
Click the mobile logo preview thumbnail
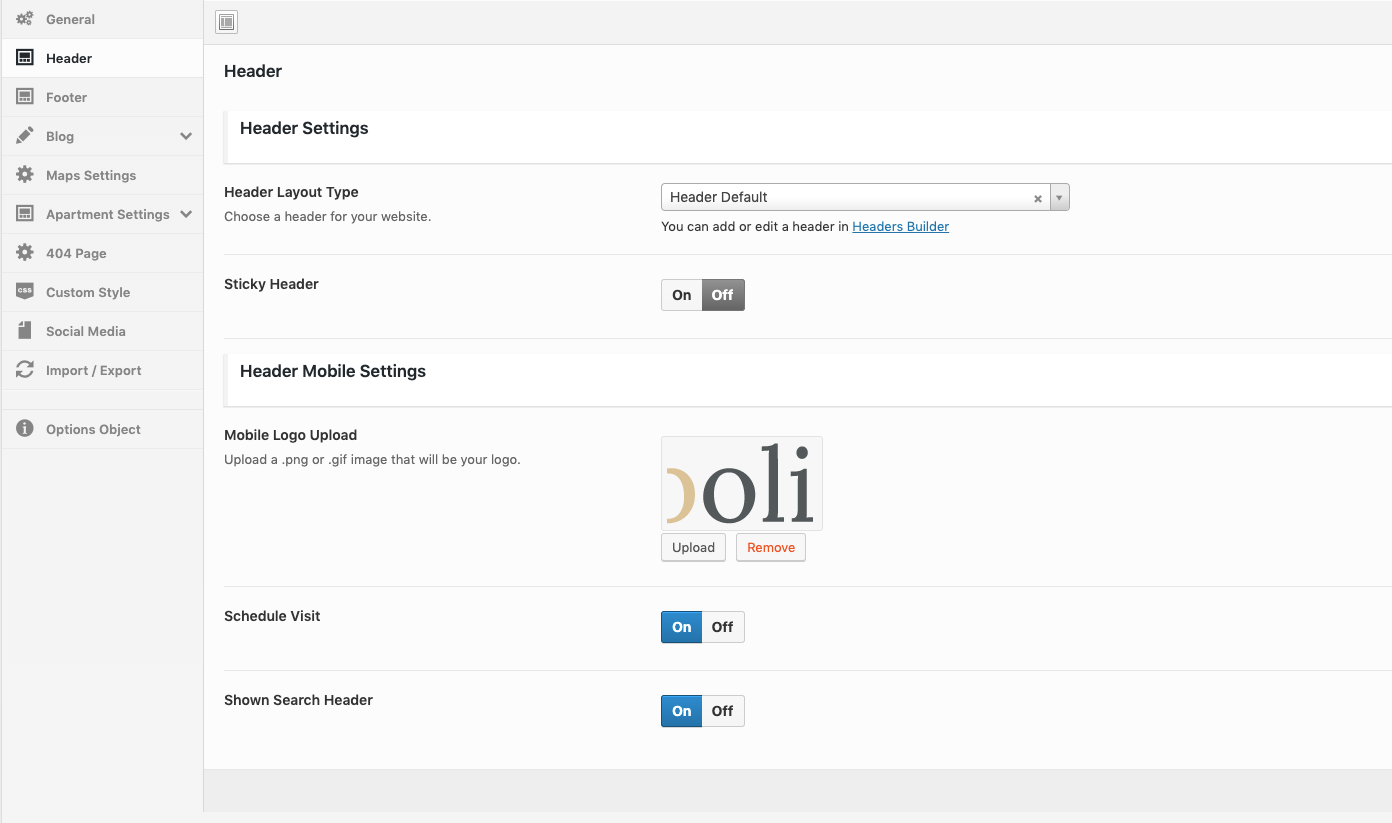pyautogui.click(x=741, y=483)
